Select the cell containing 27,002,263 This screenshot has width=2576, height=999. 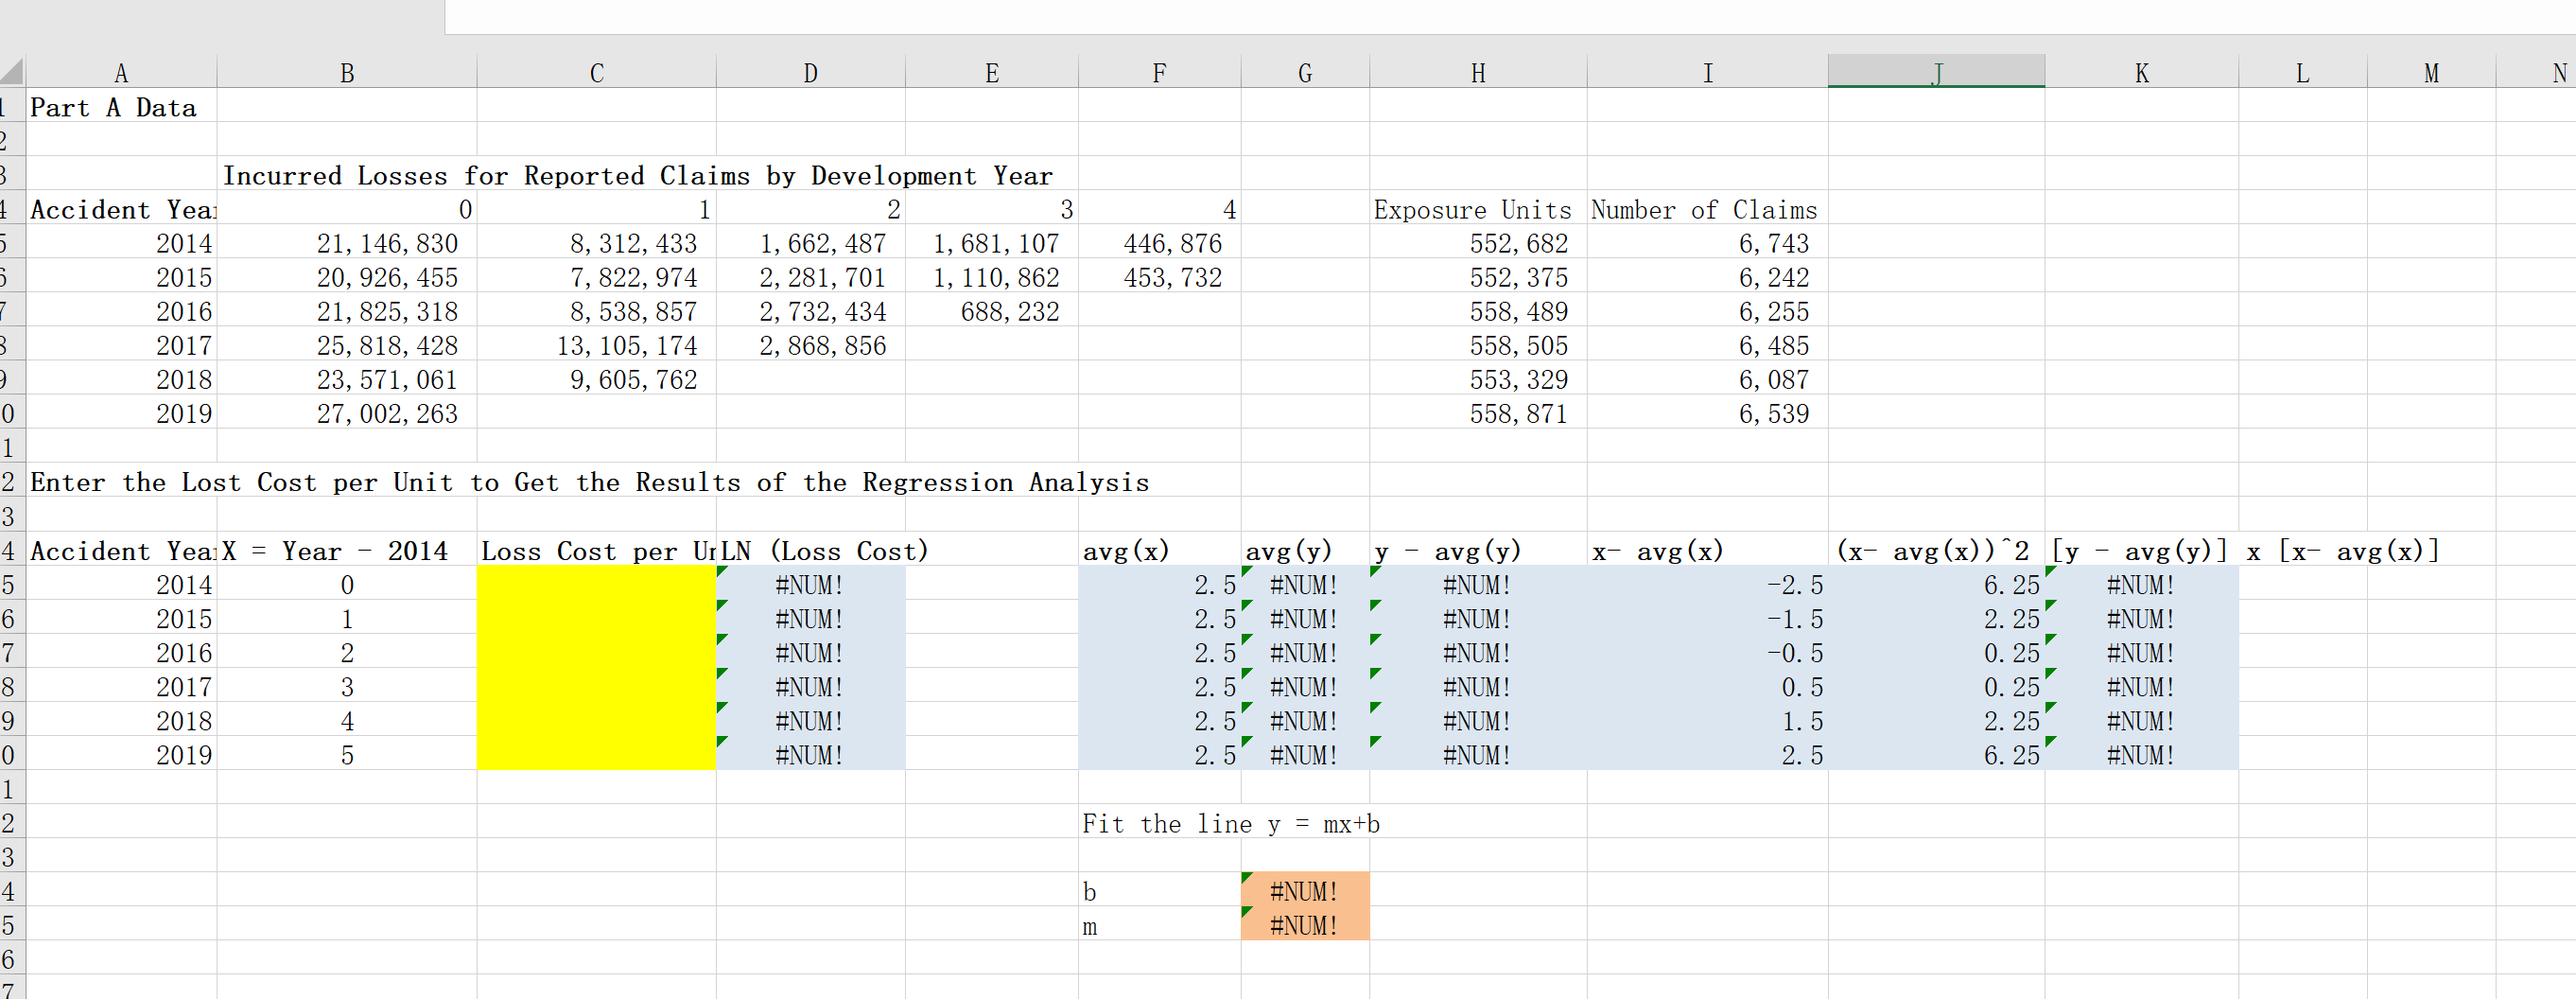click(x=347, y=413)
